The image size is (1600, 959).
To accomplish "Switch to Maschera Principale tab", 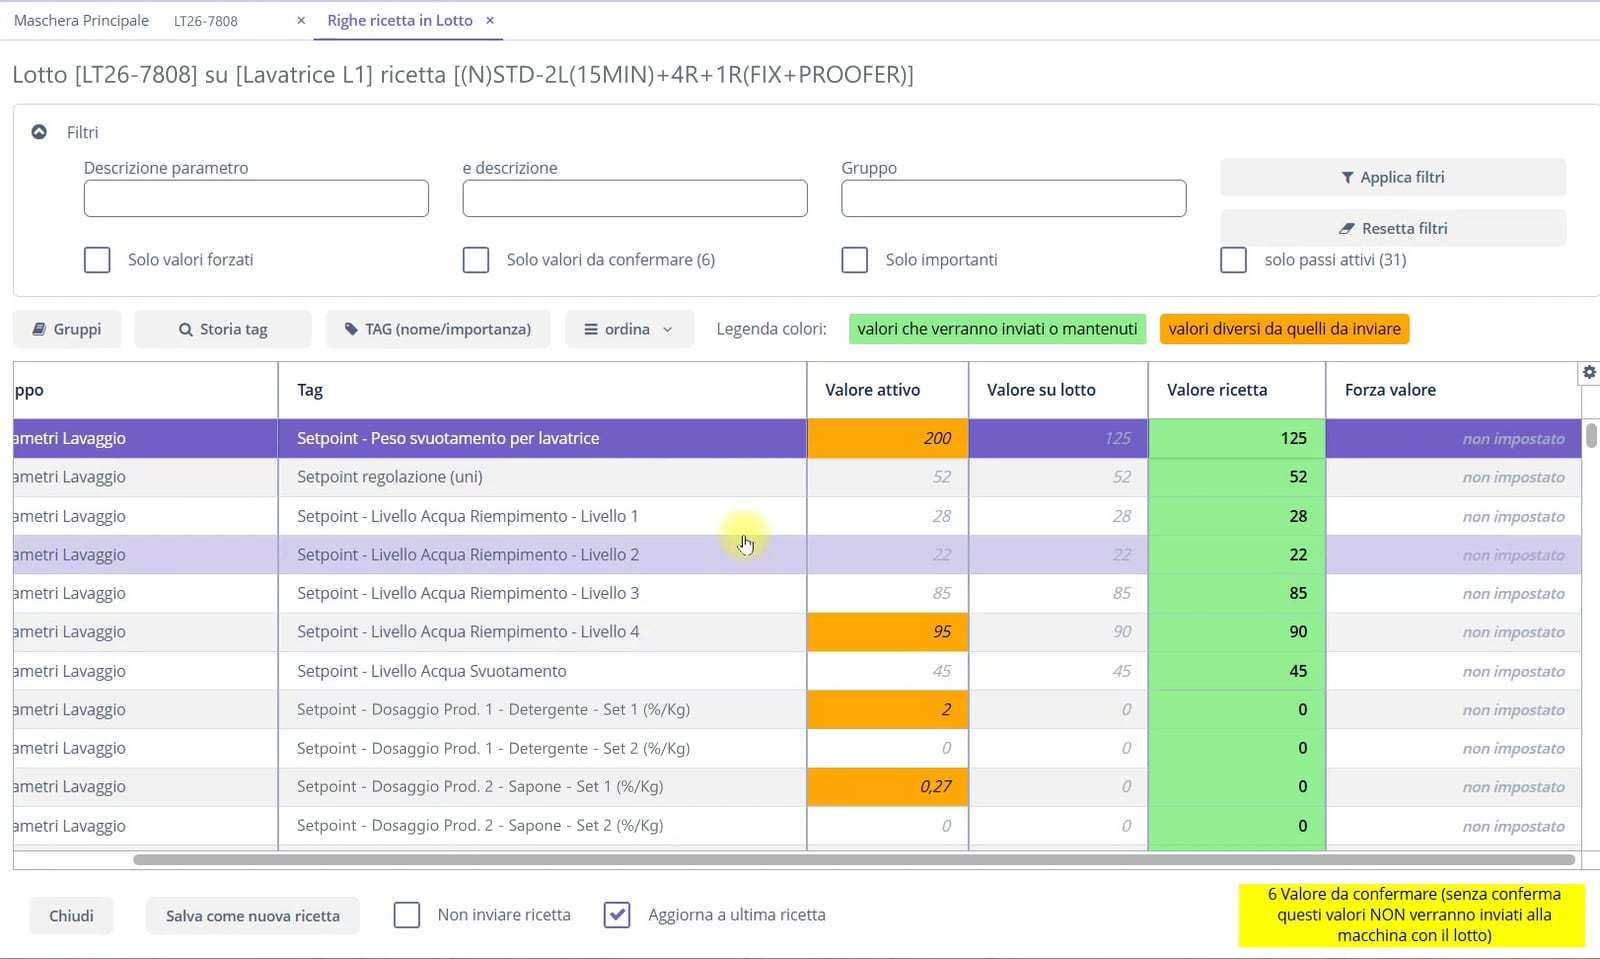I will point(81,20).
